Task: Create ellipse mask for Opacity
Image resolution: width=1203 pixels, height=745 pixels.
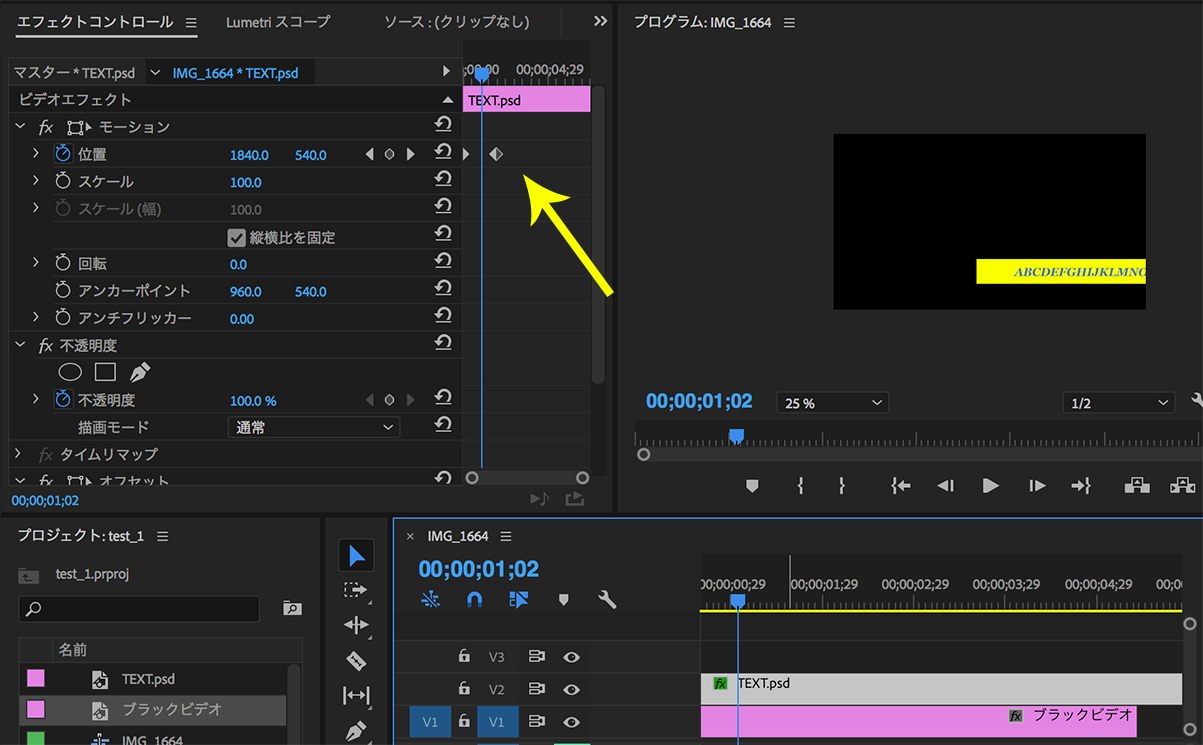Action: coord(70,372)
